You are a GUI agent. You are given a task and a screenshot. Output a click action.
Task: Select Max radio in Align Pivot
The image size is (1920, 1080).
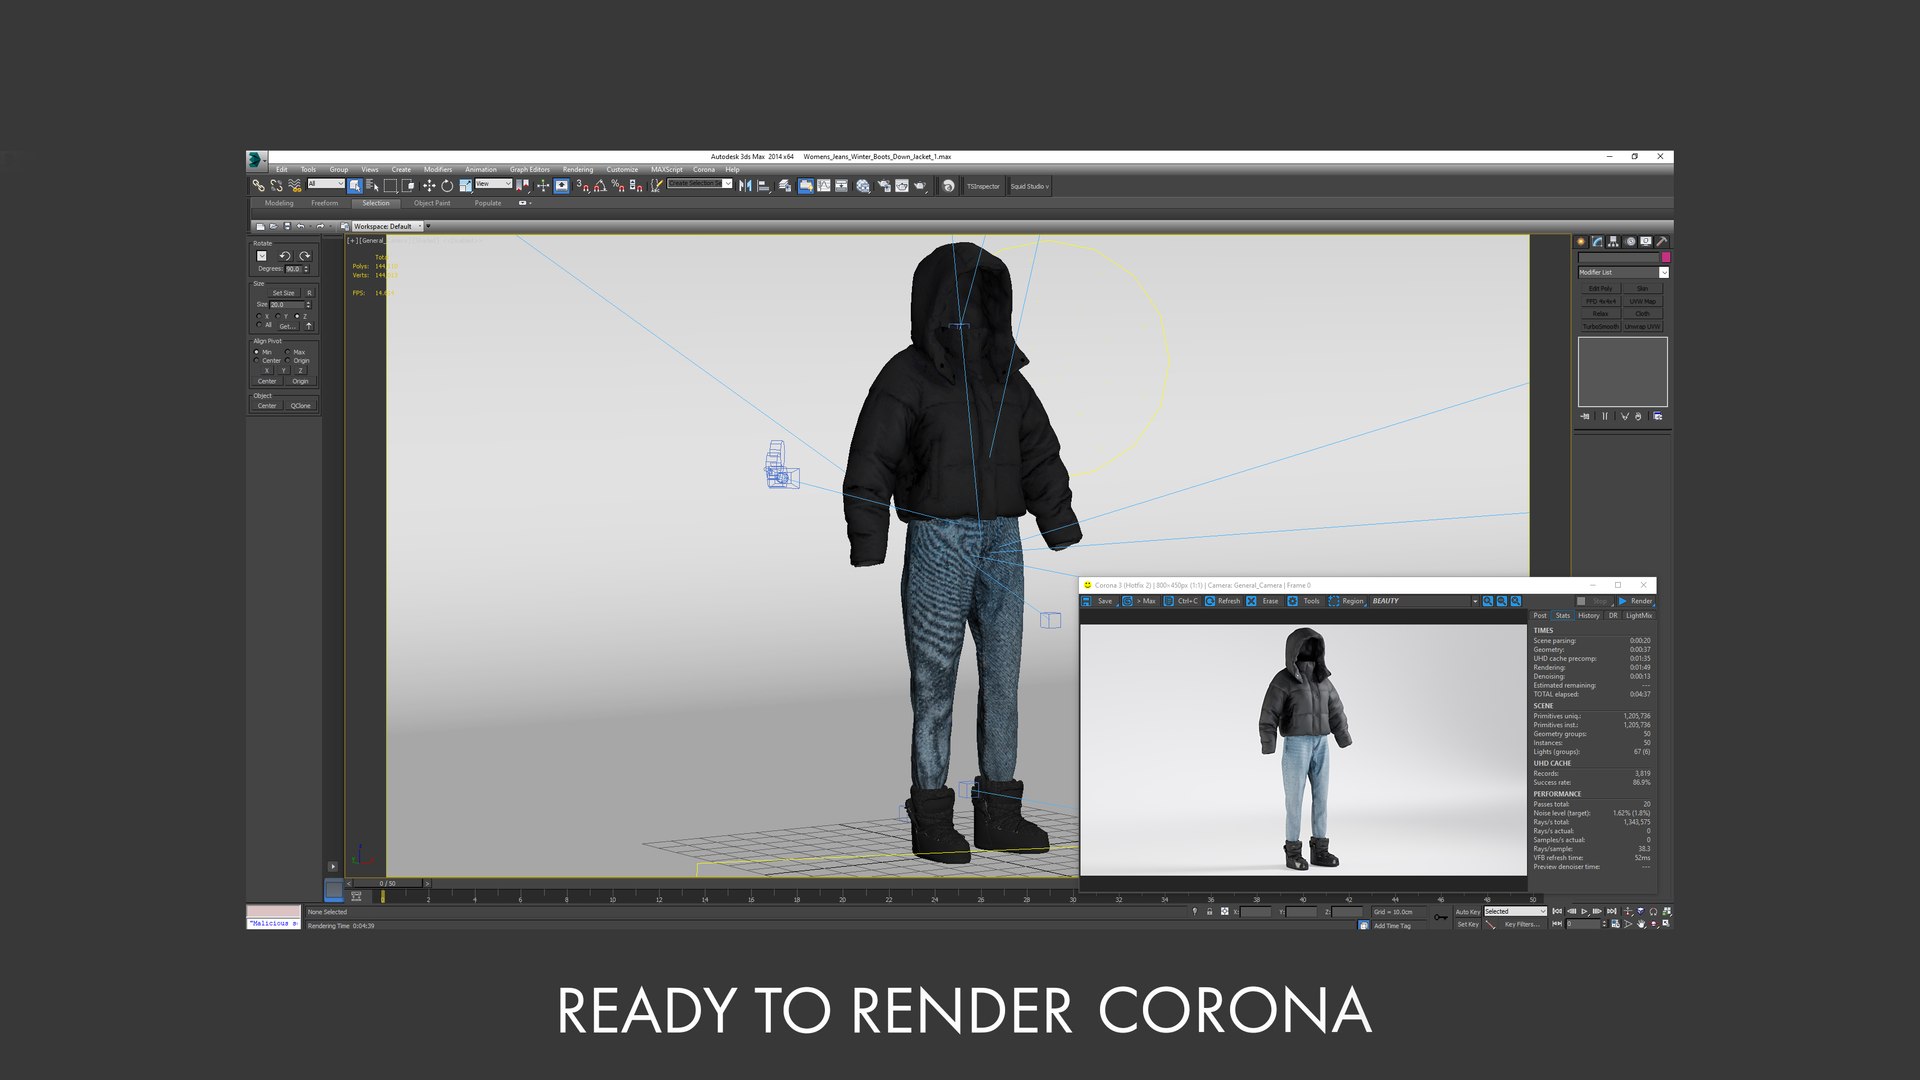287,352
